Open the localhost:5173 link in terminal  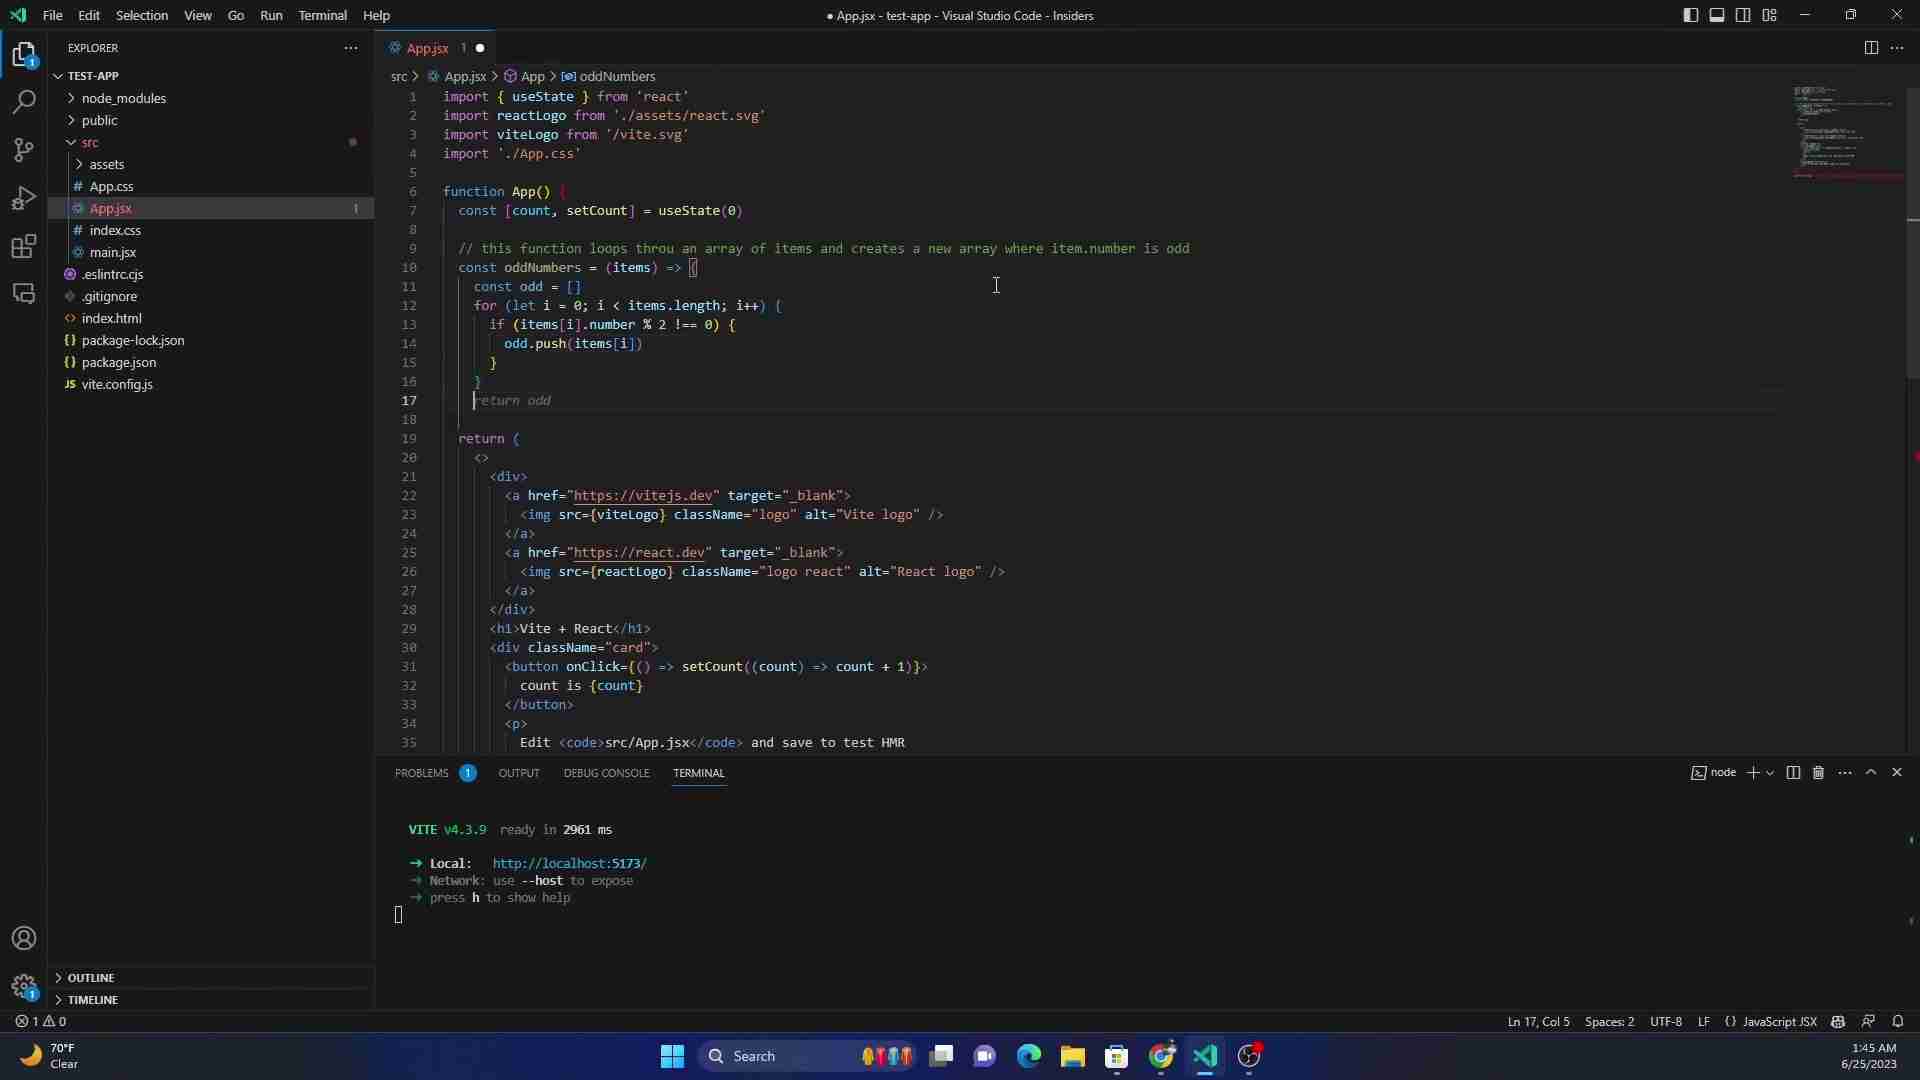coord(569,862)
